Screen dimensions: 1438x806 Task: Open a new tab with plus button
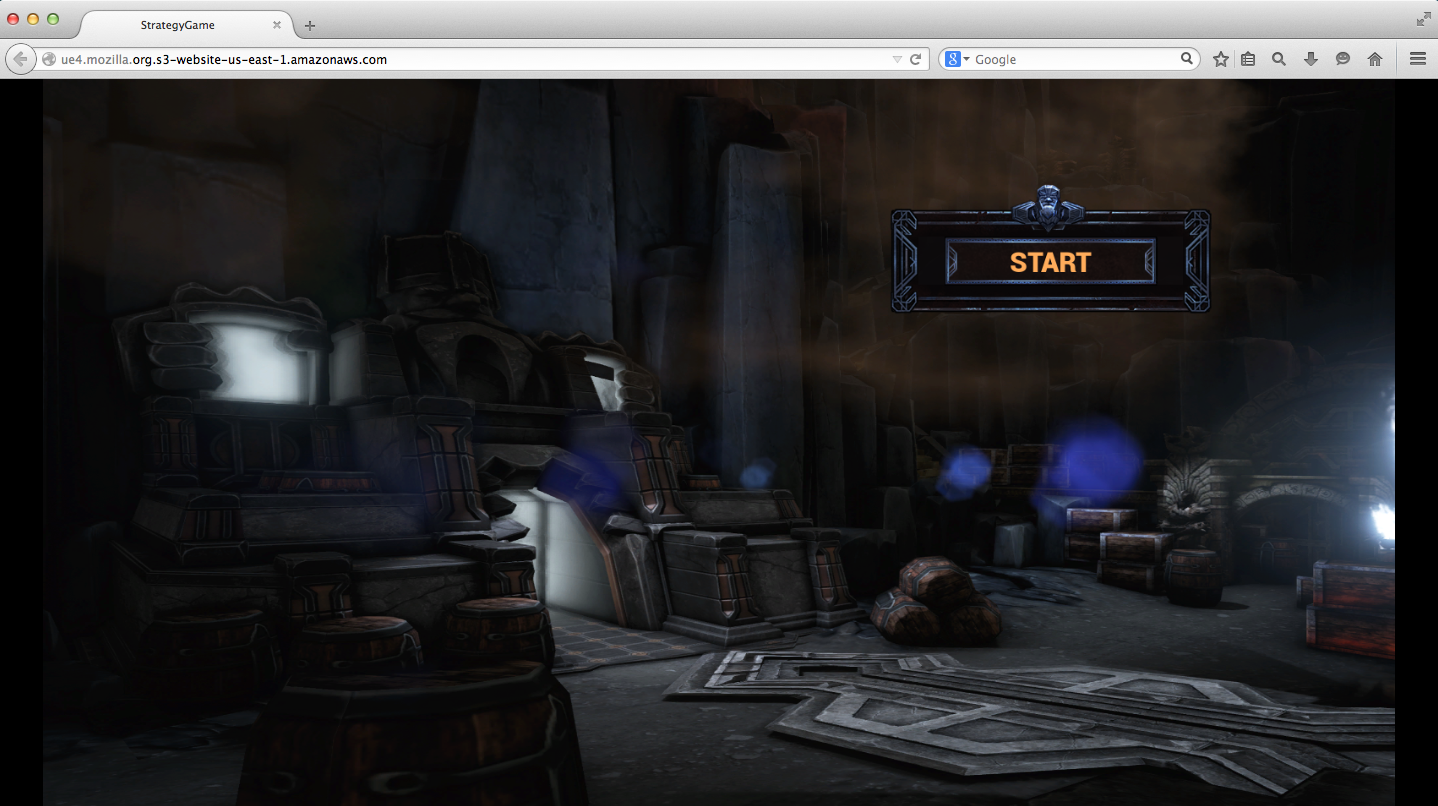click(310, 25)
